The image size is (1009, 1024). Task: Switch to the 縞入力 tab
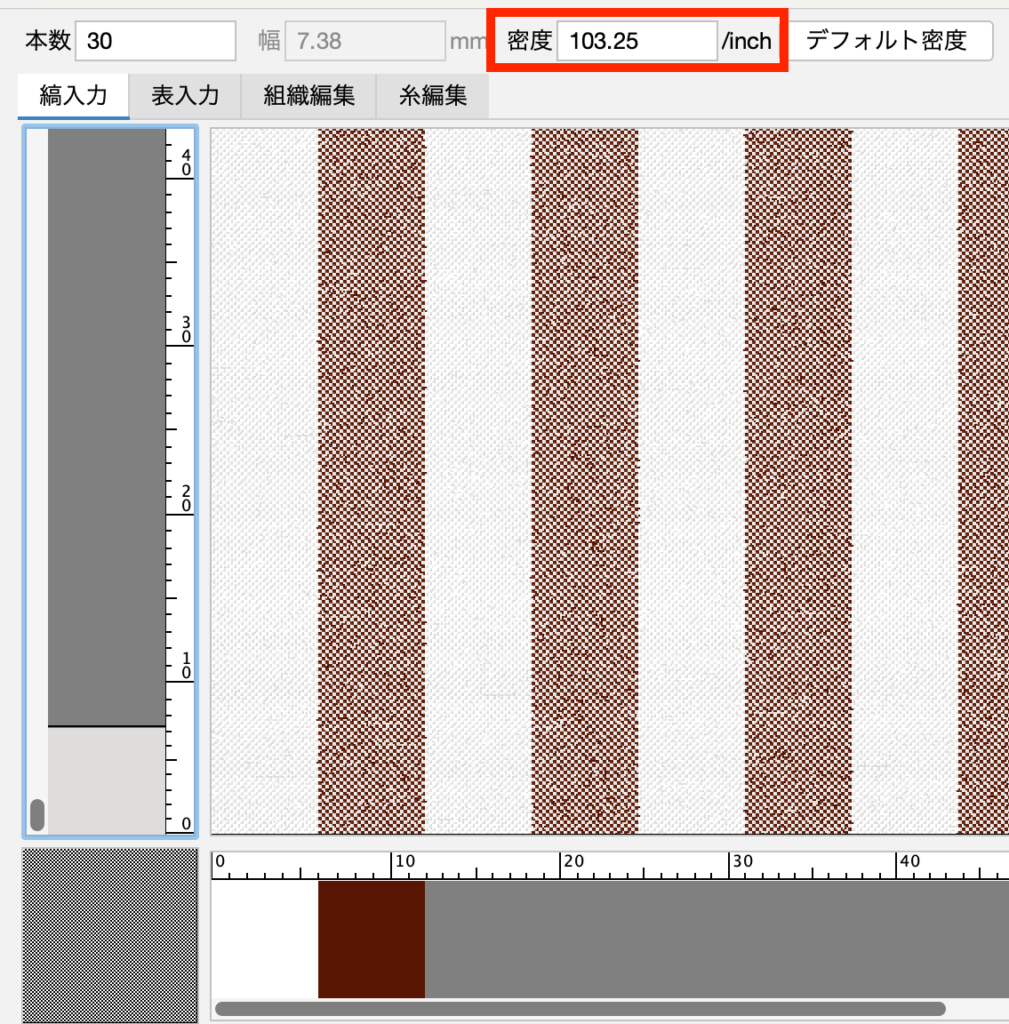tap(73, 96)
